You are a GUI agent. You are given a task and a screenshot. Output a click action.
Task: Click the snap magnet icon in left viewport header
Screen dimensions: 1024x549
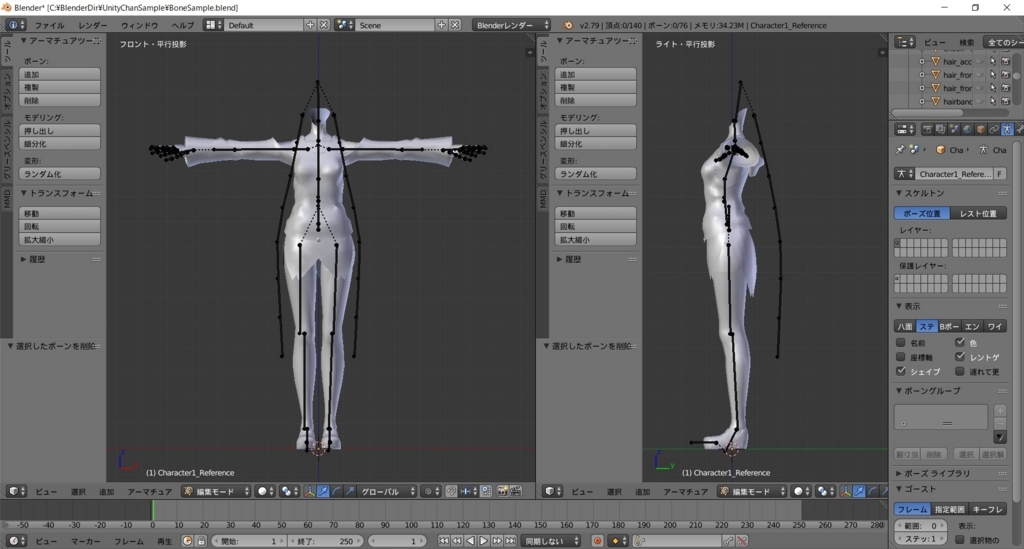click(451, 491)
